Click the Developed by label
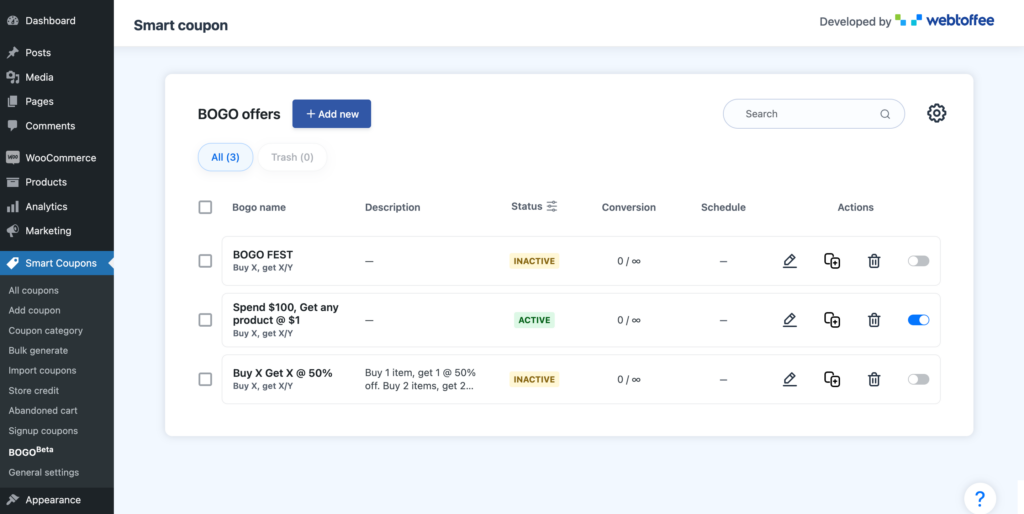Viewport: 1024px width, 514px height. 856,22
